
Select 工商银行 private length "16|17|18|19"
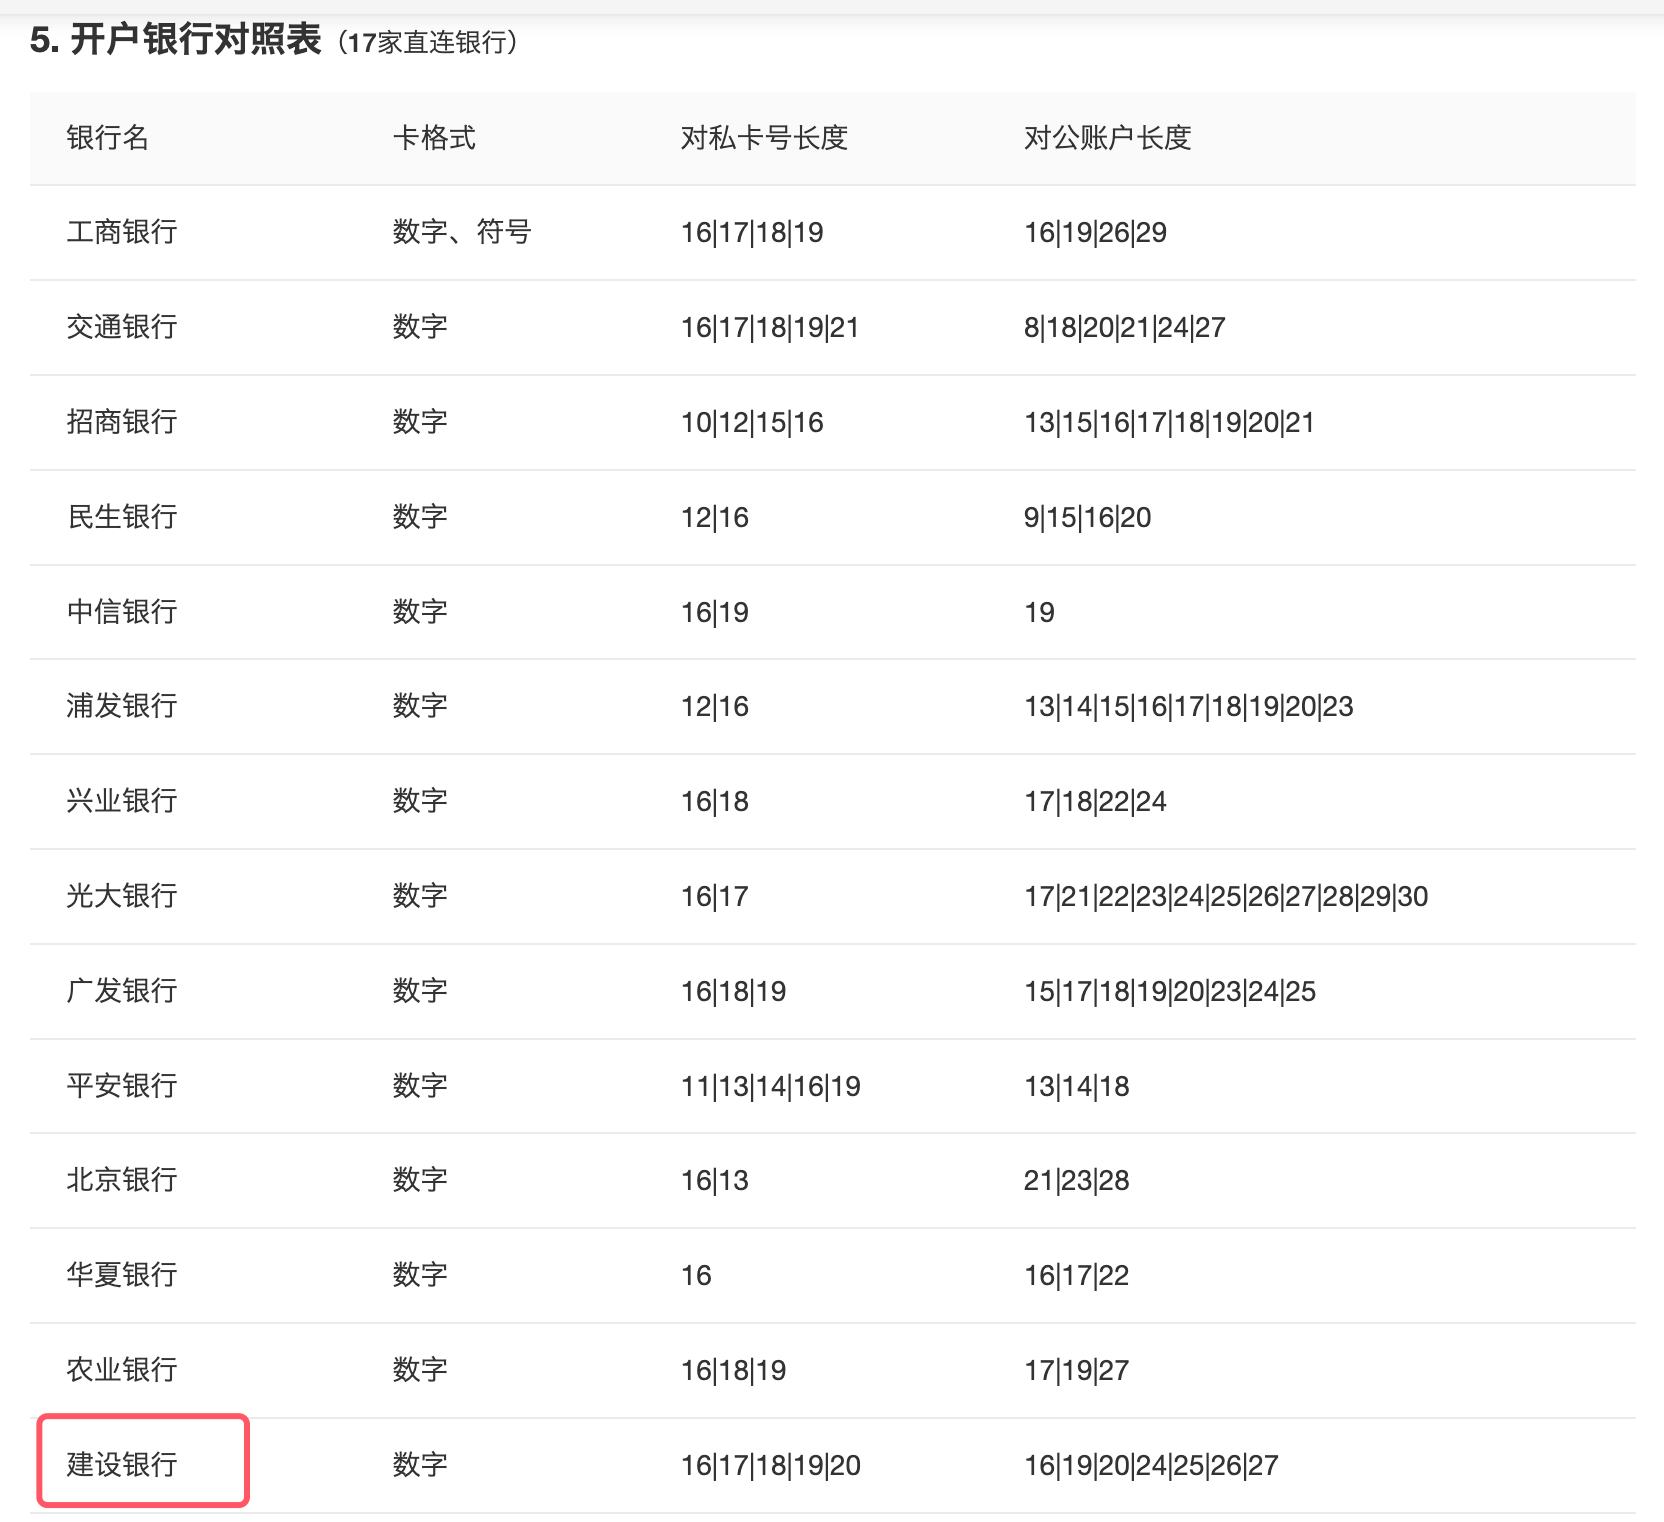point(752,233)
